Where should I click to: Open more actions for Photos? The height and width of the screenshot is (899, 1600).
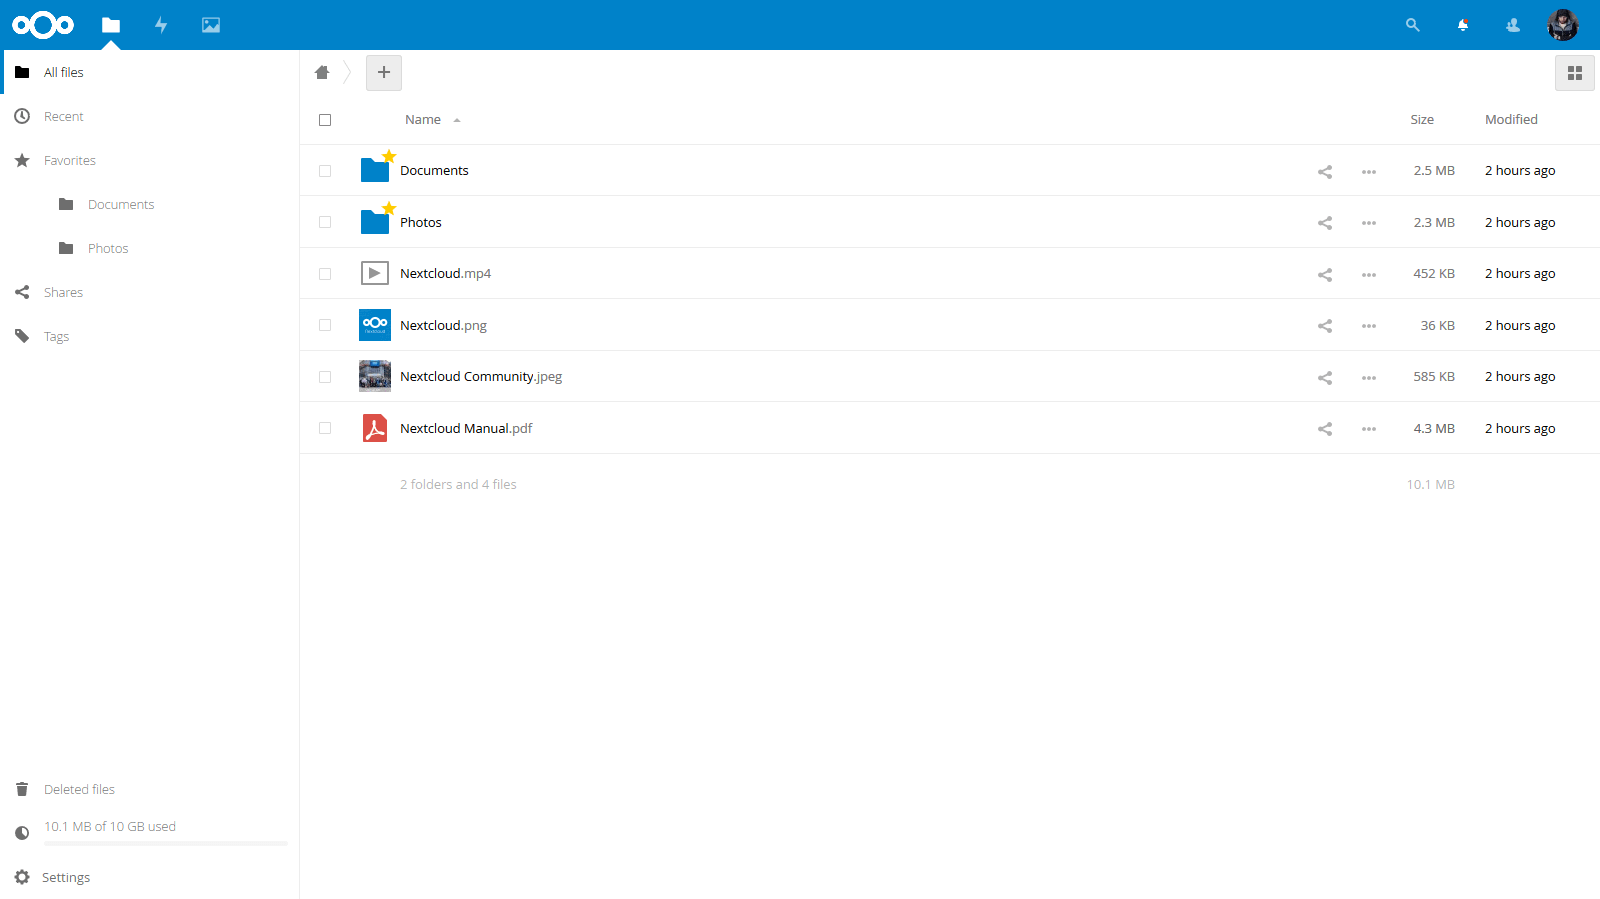(x=1369, y=223)
